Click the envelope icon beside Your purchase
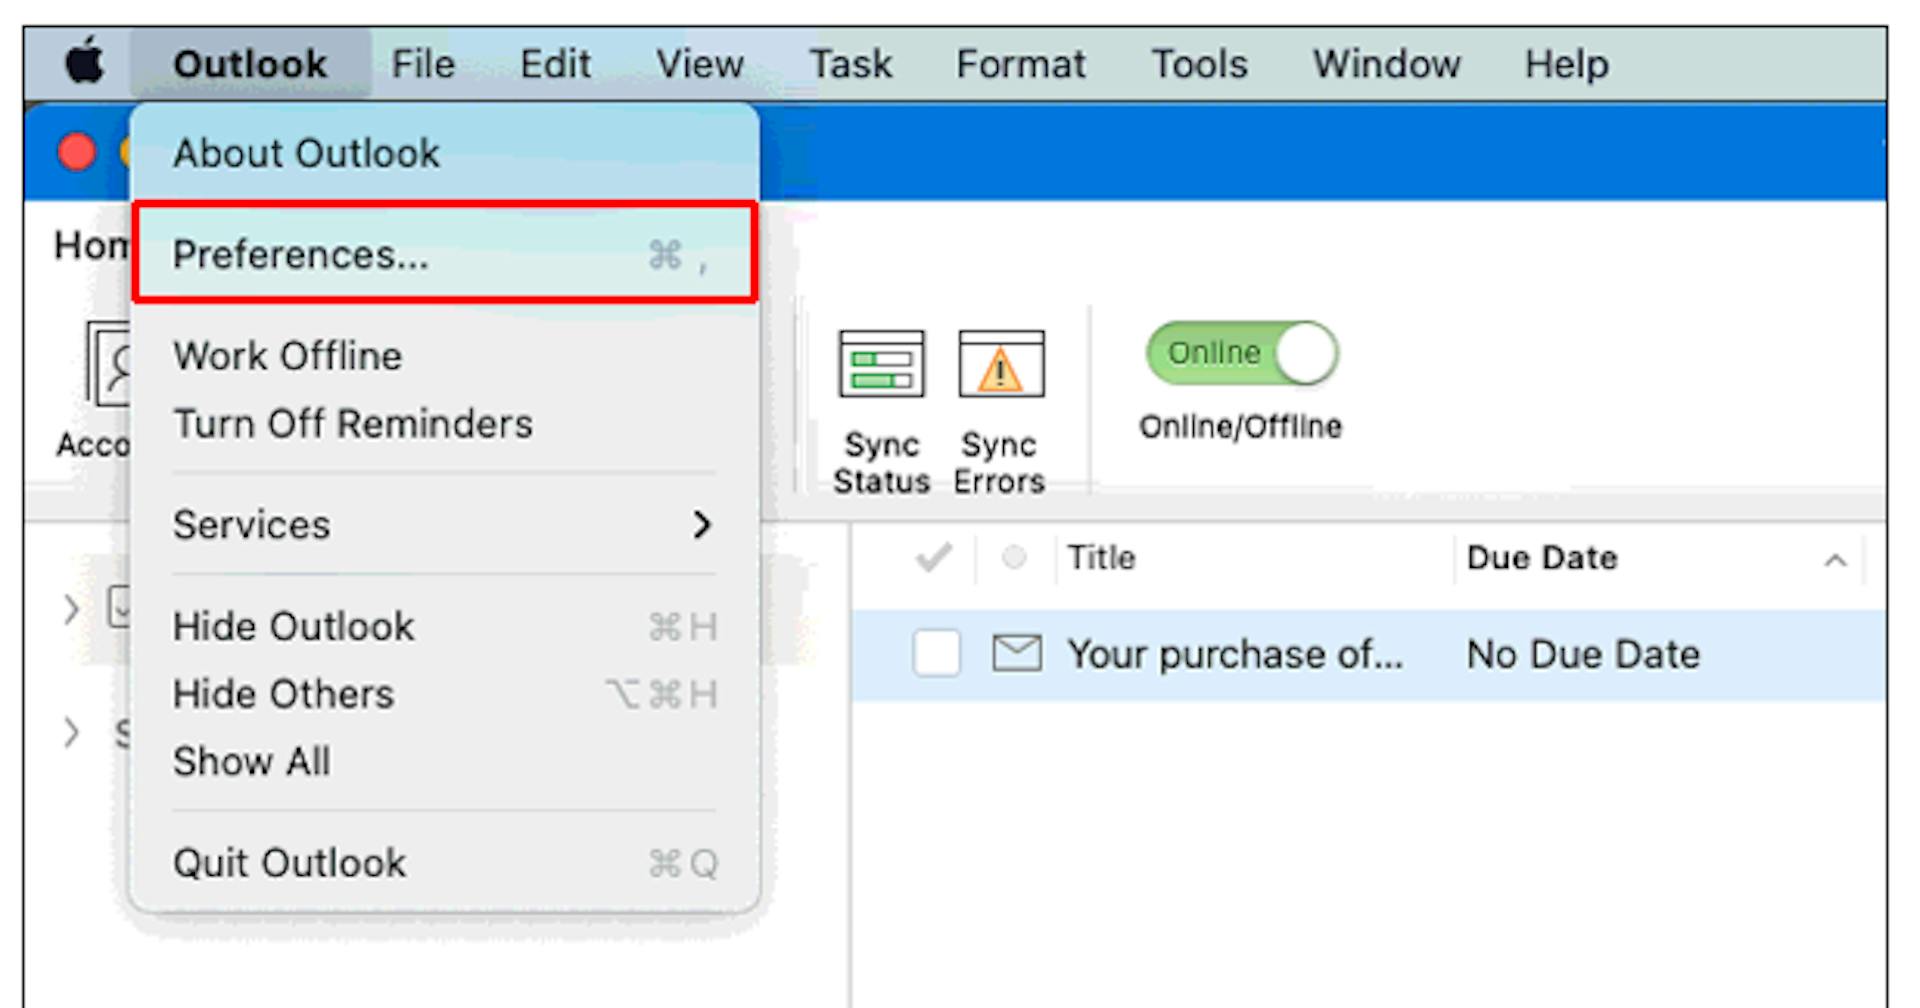The image size is (1920, 1008). pos(1017,654)
